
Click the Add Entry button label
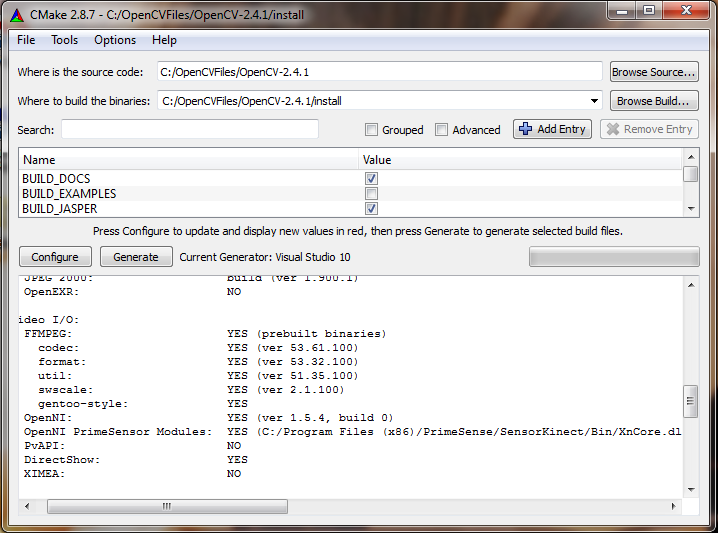561,129
